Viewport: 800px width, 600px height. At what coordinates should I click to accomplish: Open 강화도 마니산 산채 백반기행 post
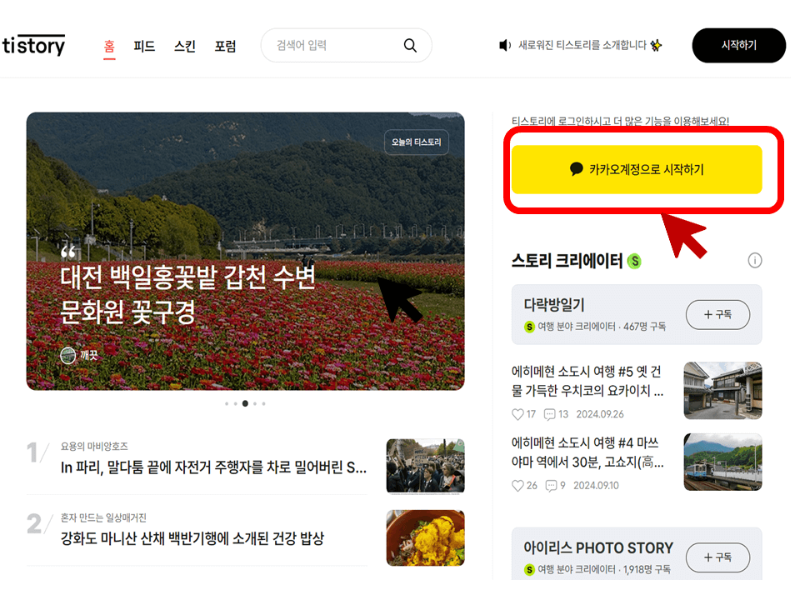pyautogui.click(x=192, y=538)
